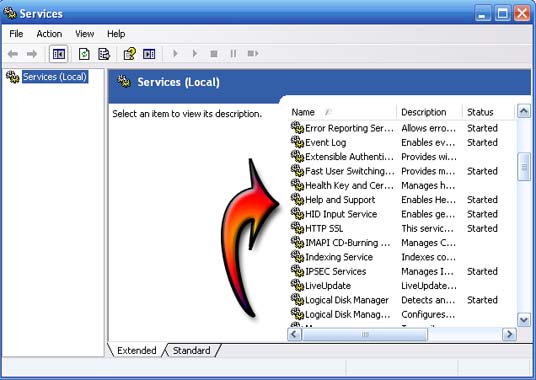Click 'Indexes co…' description cell
This screenshot has width=536, height=380.
pyautogui.click(x=428, y=257)
